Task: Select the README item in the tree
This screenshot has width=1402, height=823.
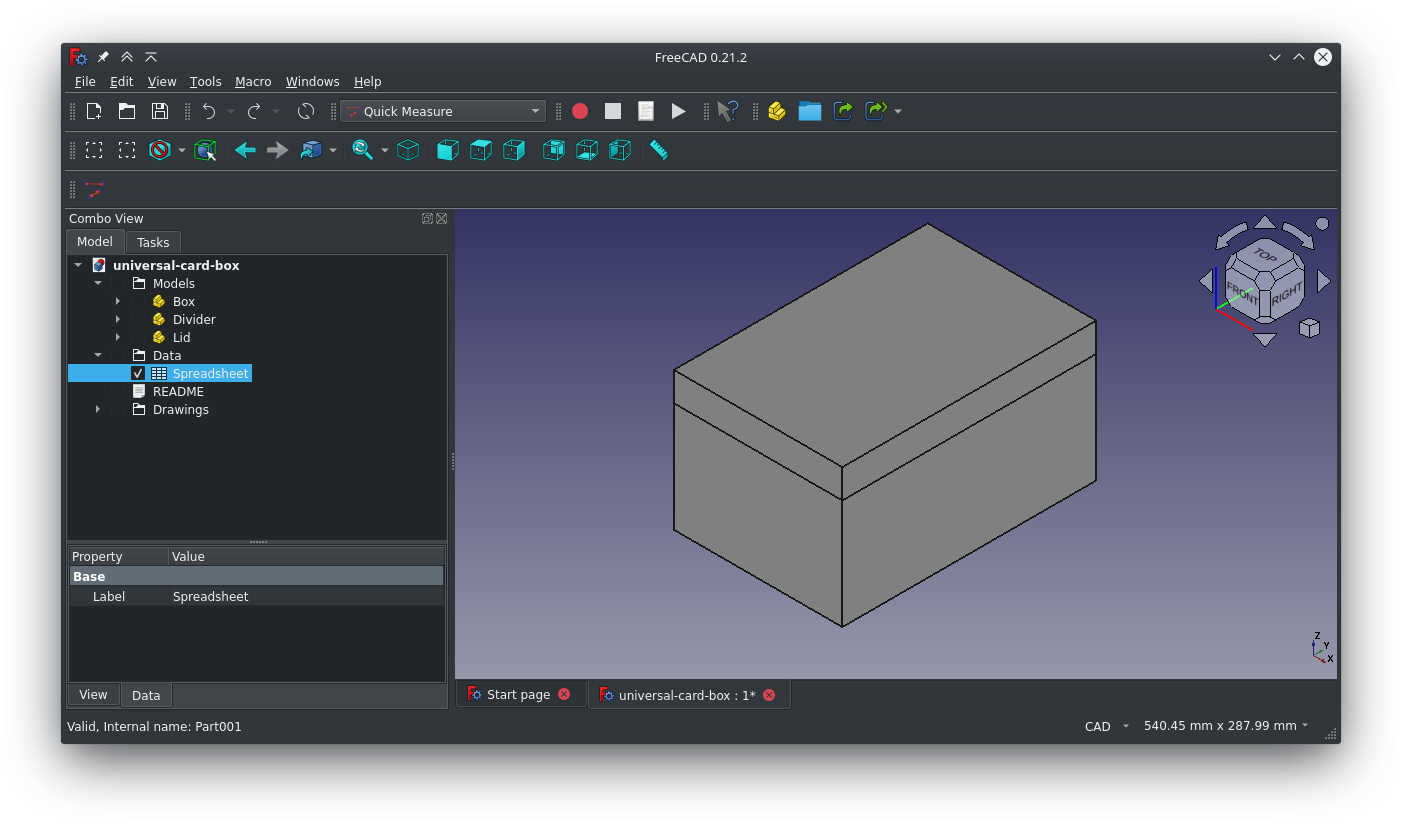Action: click(178, 391)
